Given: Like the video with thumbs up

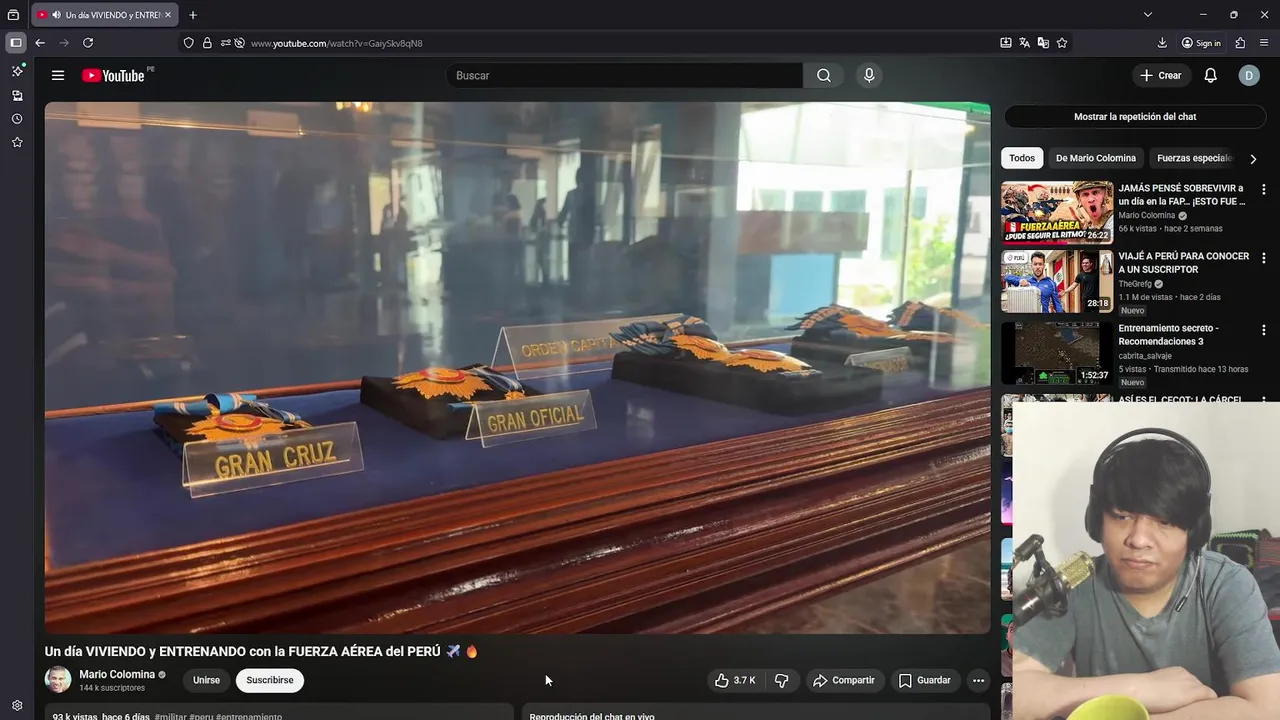Looking at the screenshot, I should pyautogui.click(x=735, y=680).
